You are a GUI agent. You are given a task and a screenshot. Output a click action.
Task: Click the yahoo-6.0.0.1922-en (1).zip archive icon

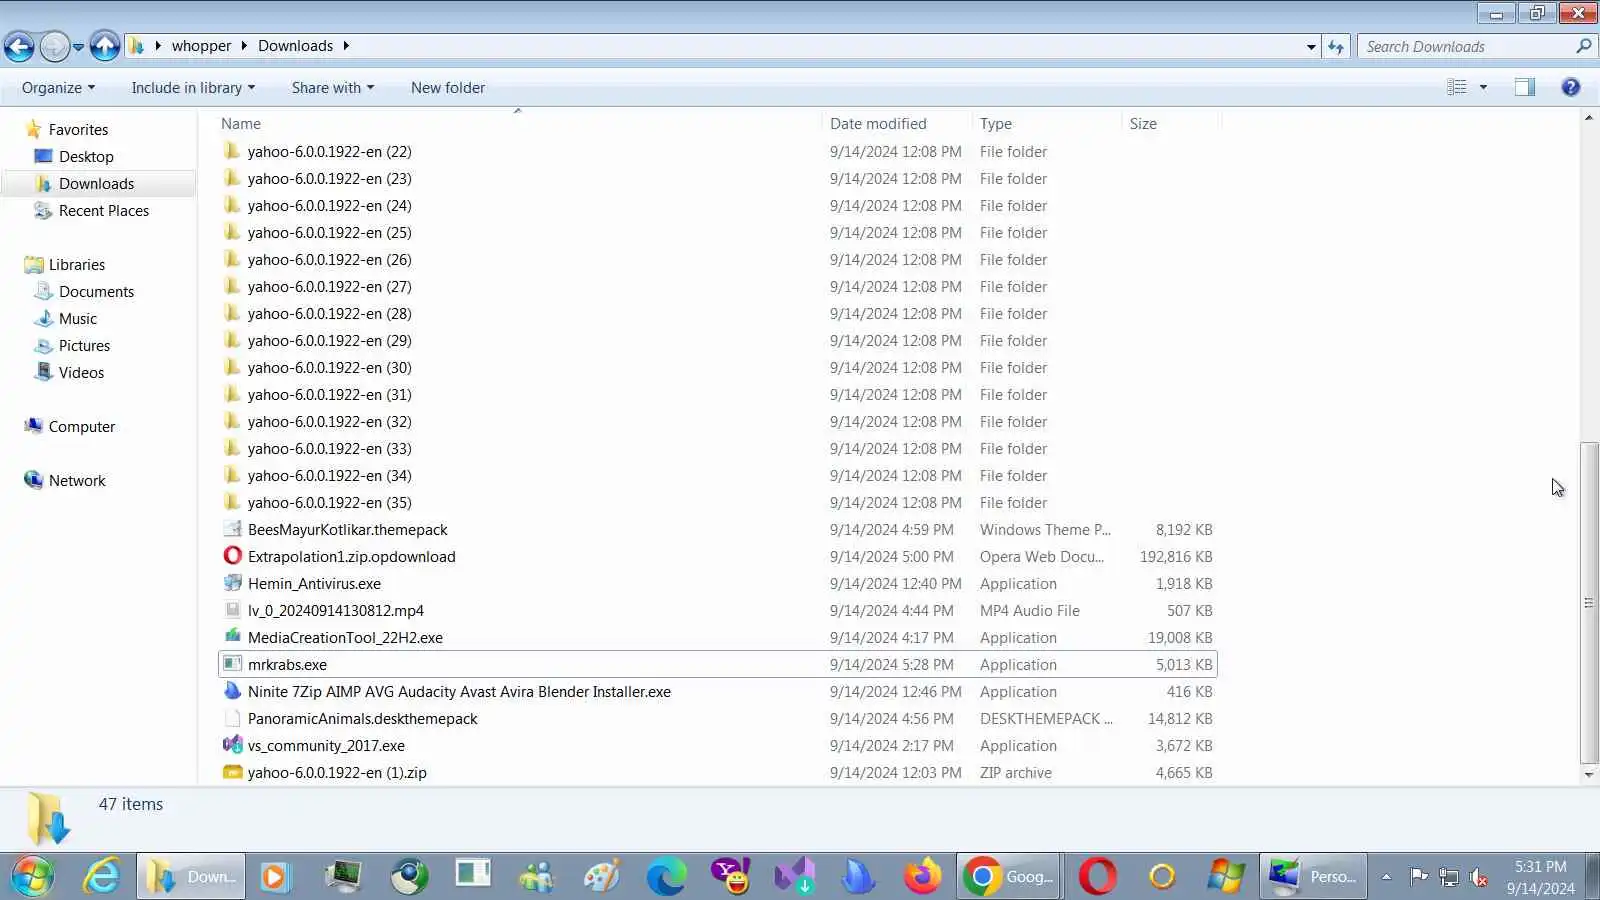[233, 772]
